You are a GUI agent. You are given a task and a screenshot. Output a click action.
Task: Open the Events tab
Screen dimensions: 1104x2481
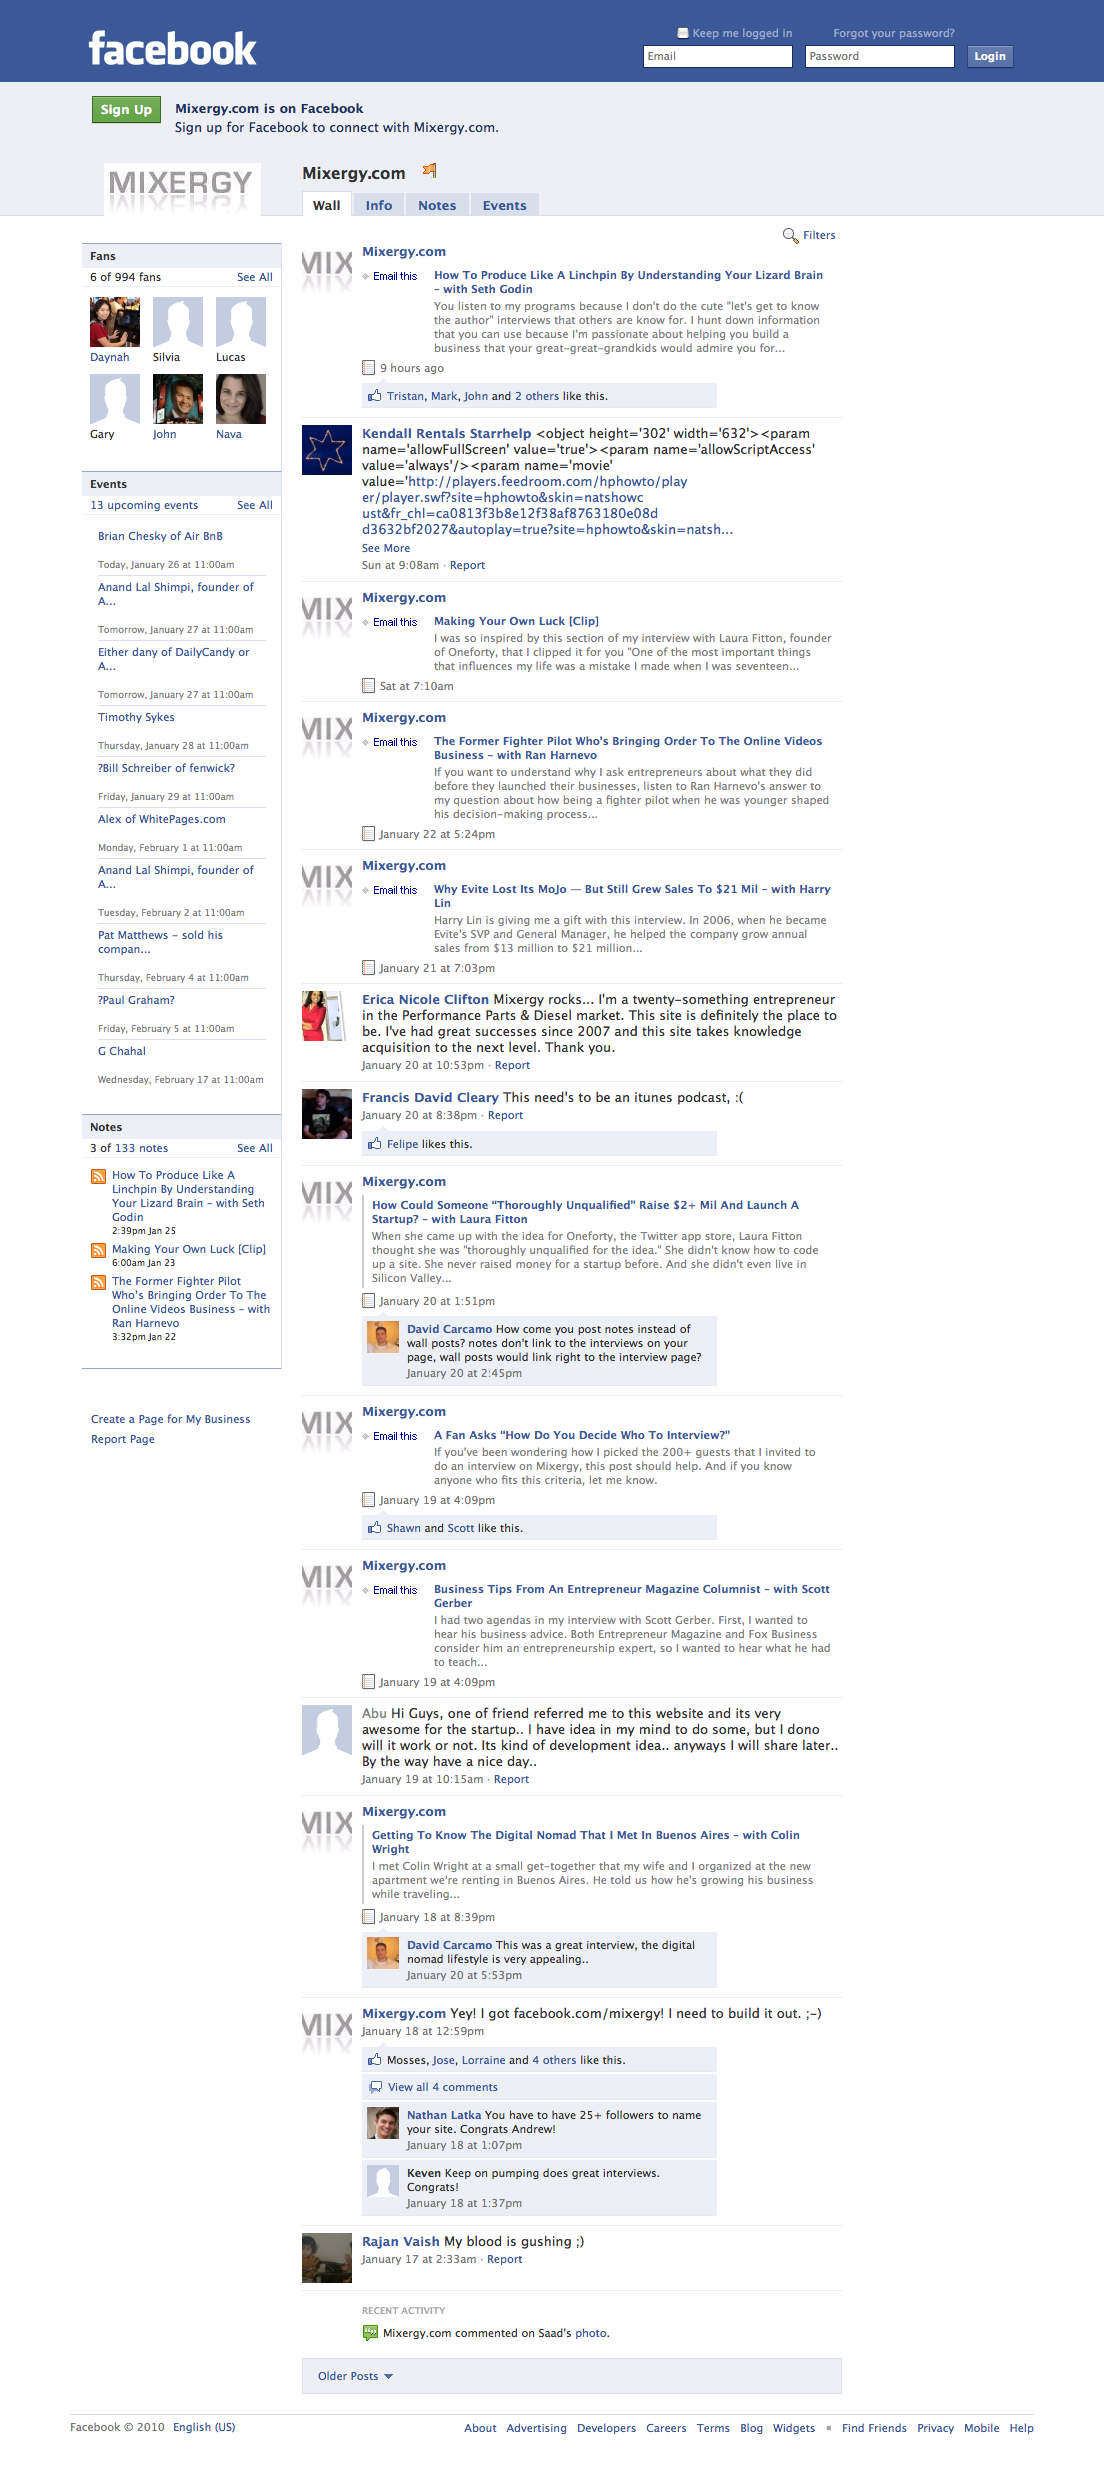click(504, 205)
